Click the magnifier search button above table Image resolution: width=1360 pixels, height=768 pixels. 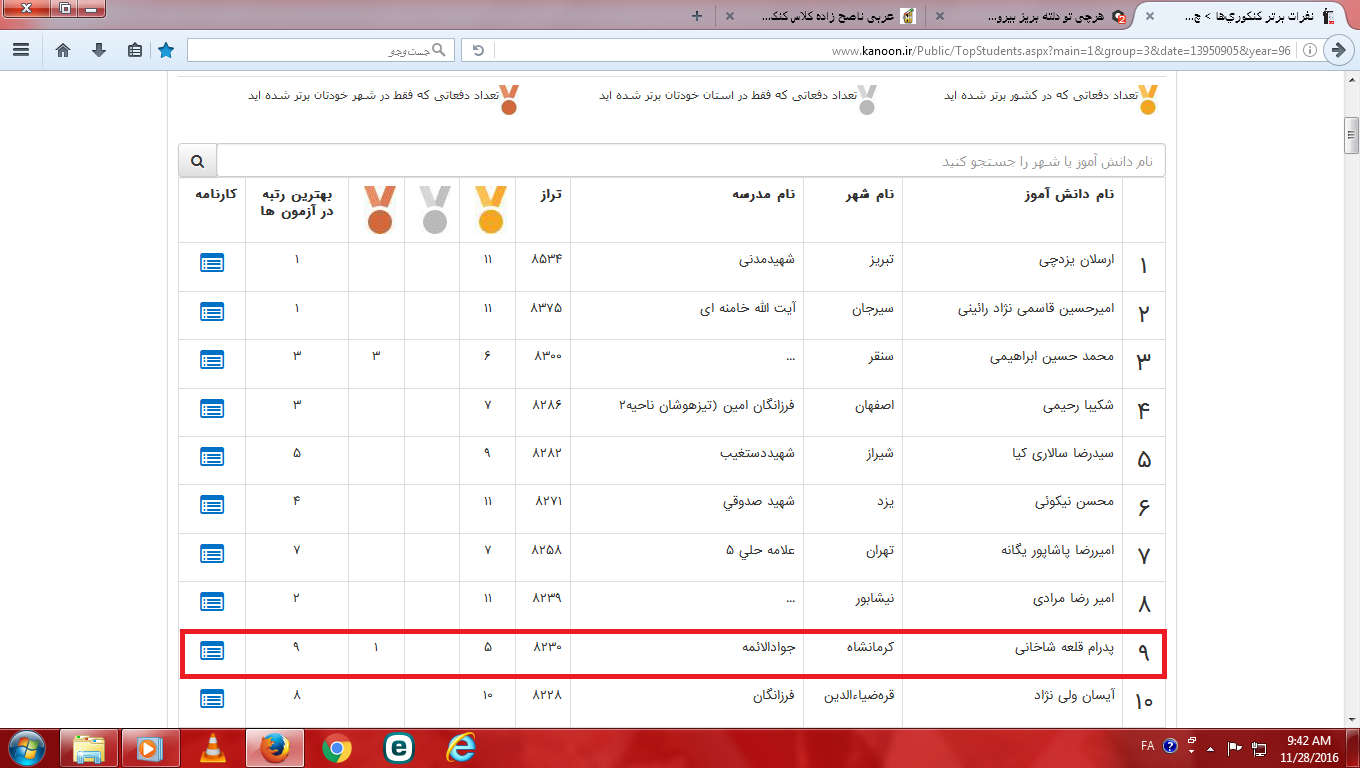click(x=197, y=161)
